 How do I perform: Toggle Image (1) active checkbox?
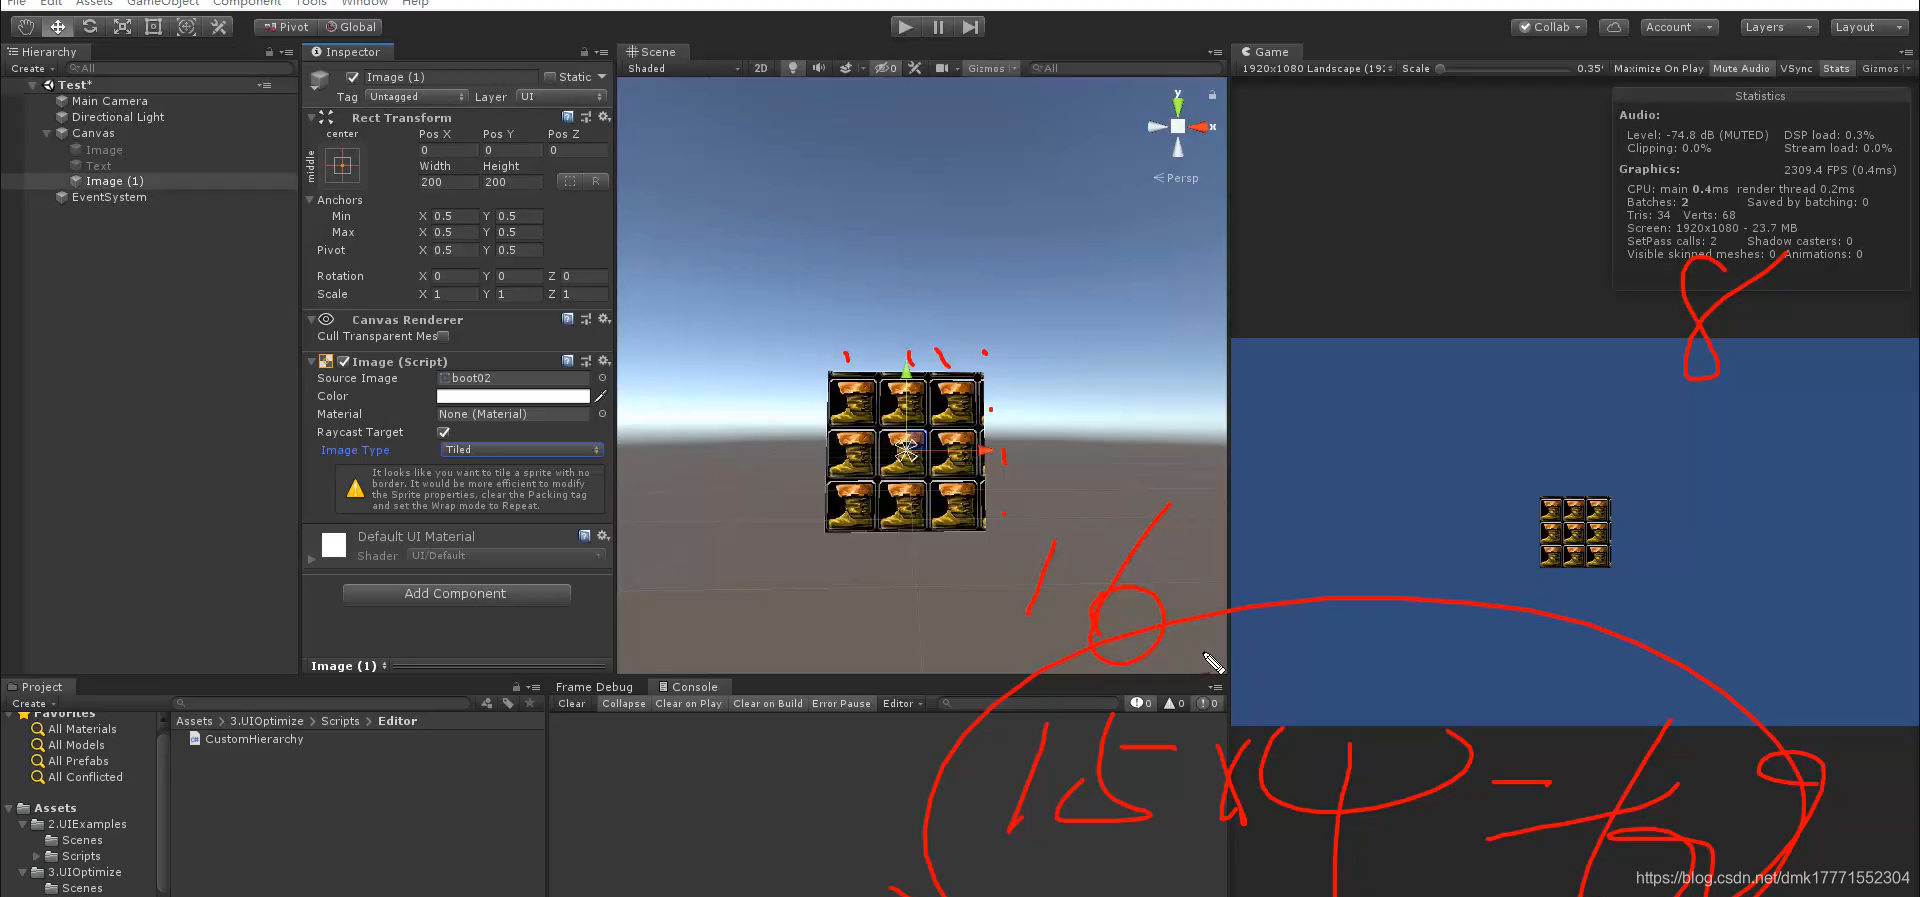coord(352,77)
